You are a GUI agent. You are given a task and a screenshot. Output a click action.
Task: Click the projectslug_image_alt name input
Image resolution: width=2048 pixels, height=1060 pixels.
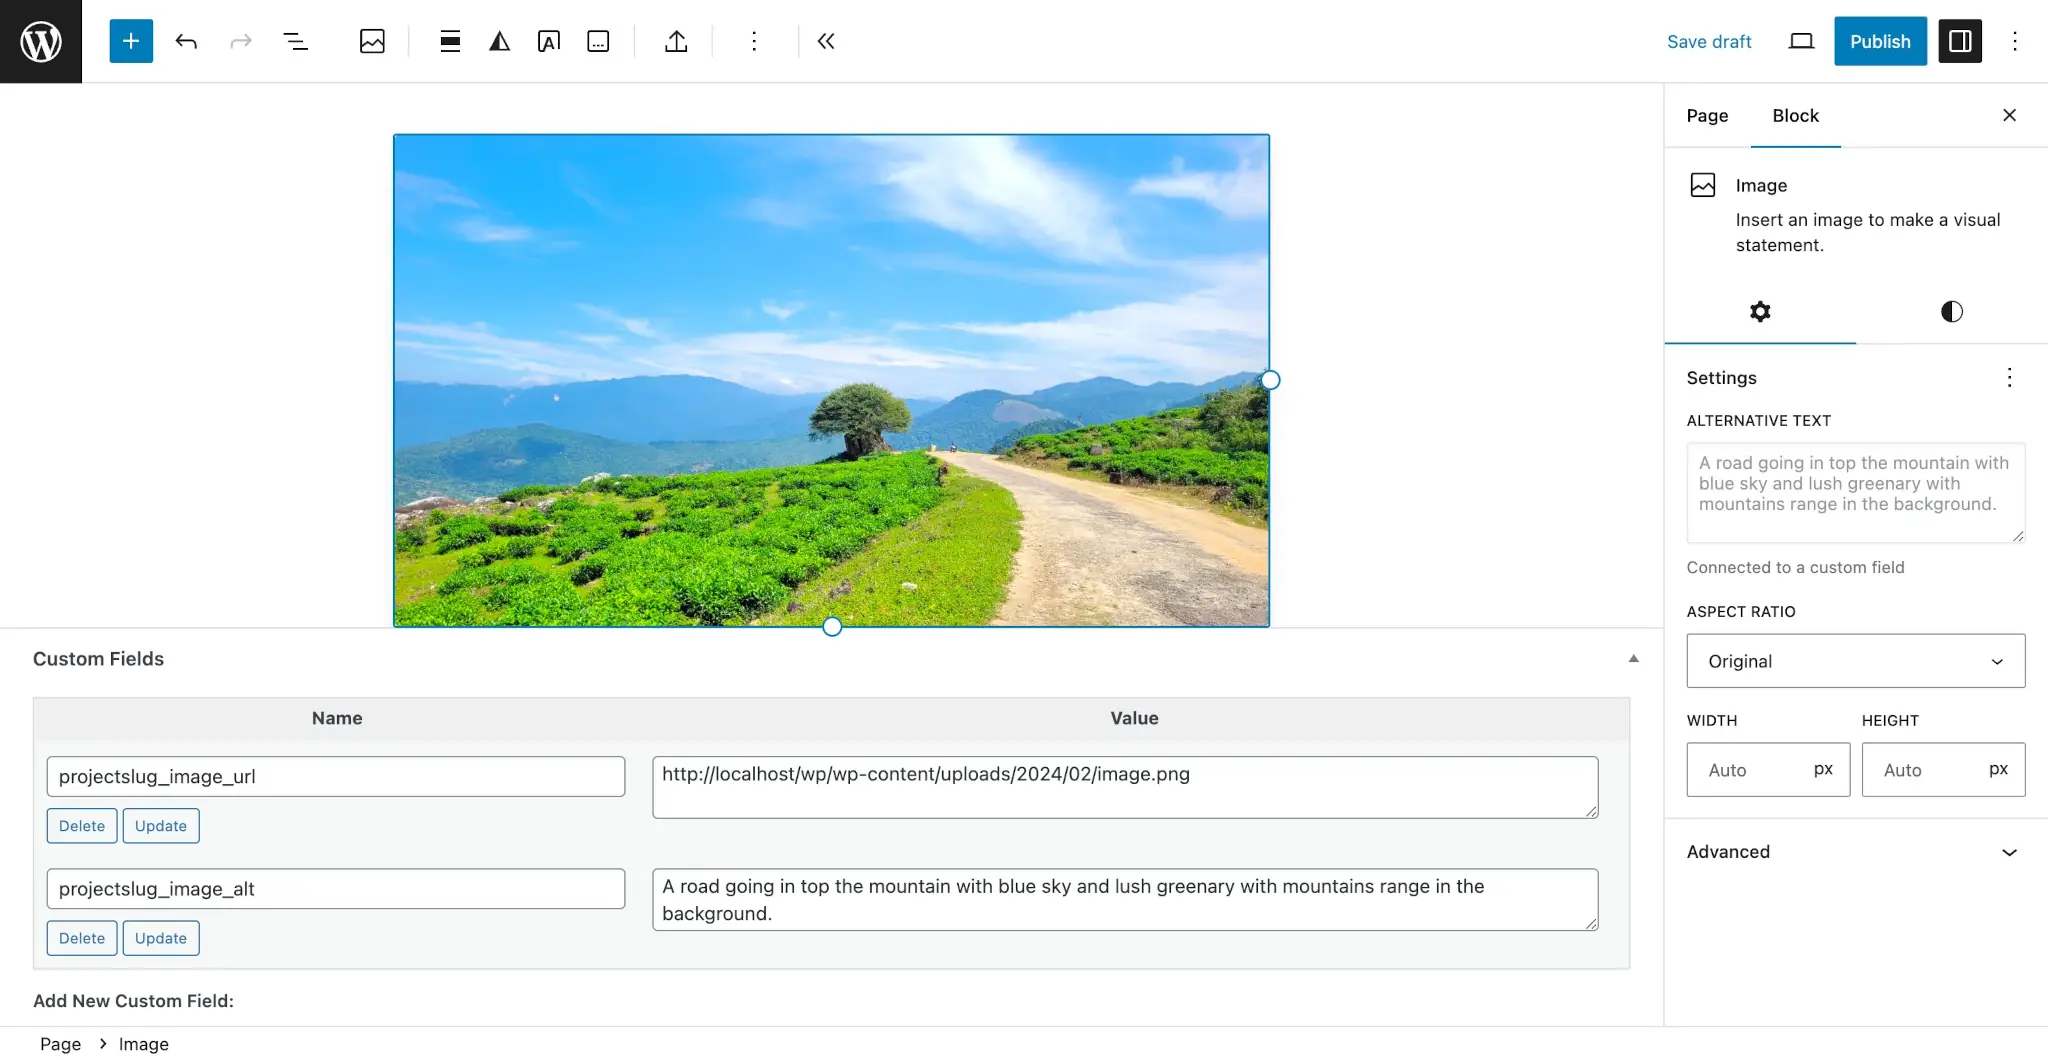[336, 889]
